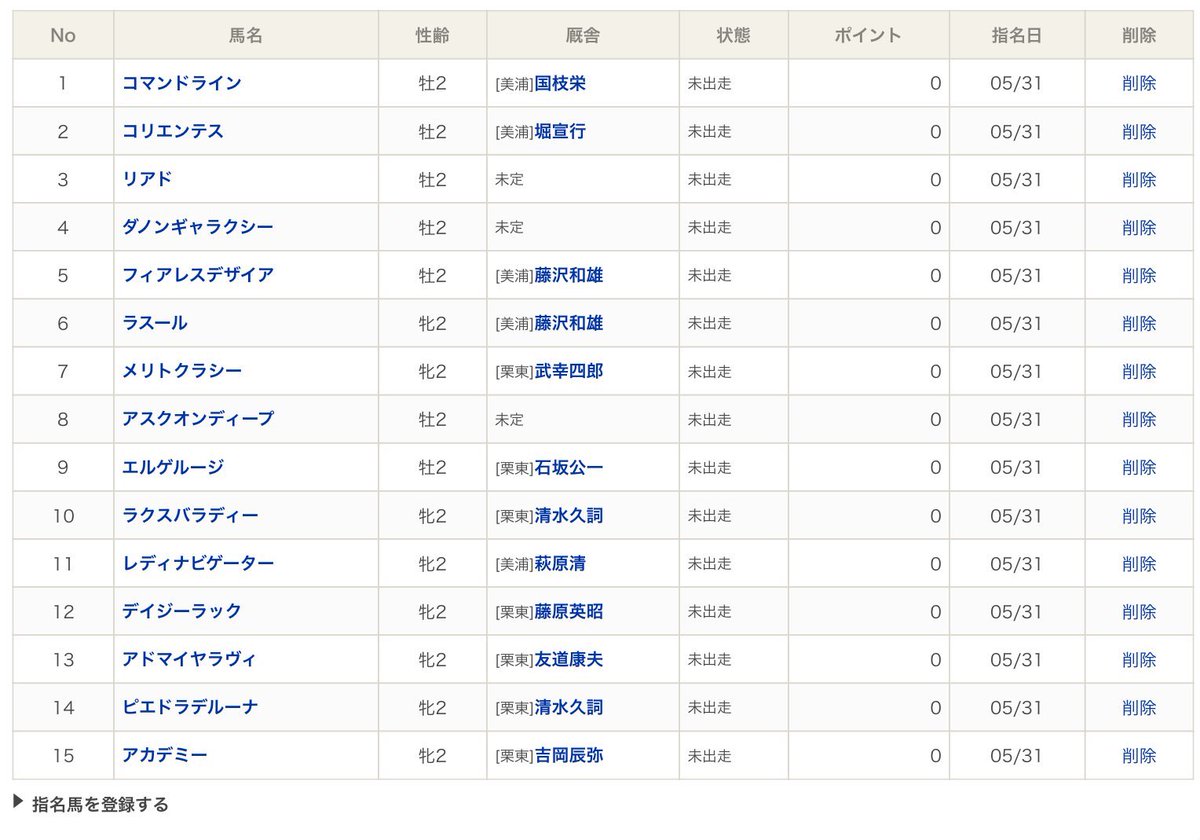1200x840 pixels.
Task: Delete コマンドライン with its 削除 link
Action: 1139,83
